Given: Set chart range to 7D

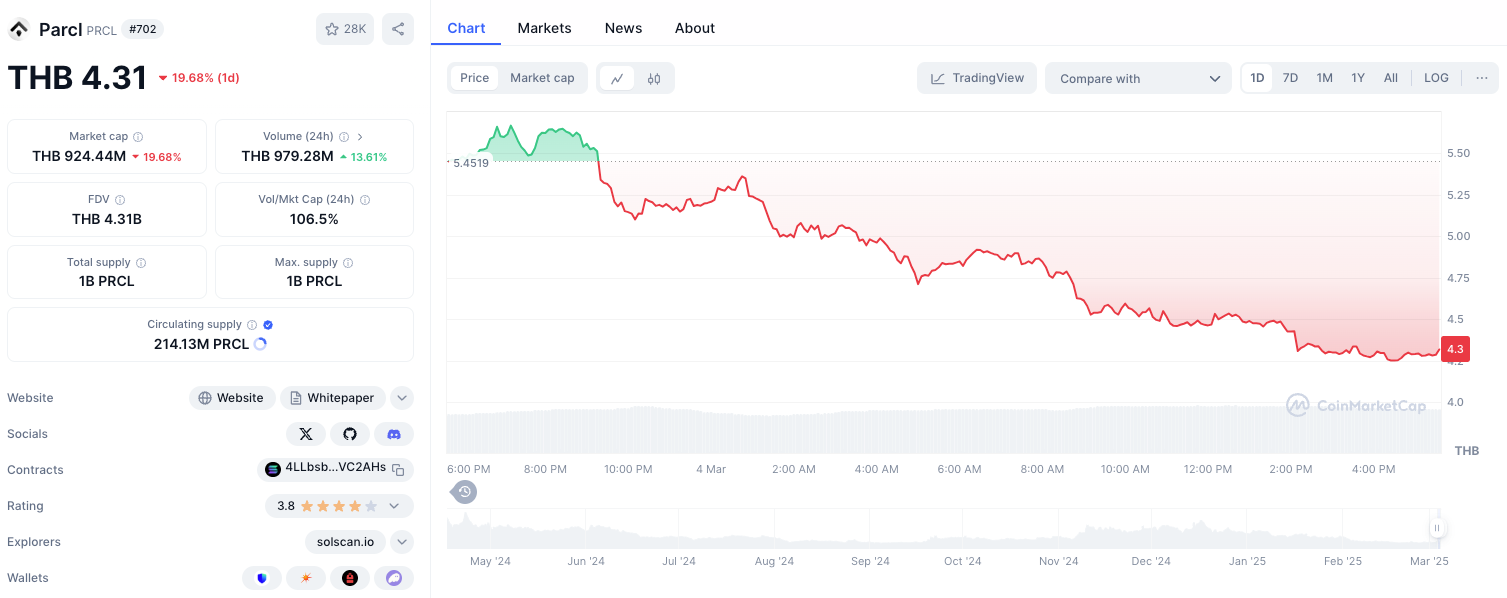Looking at the screenshot, I should point(1290,78).
